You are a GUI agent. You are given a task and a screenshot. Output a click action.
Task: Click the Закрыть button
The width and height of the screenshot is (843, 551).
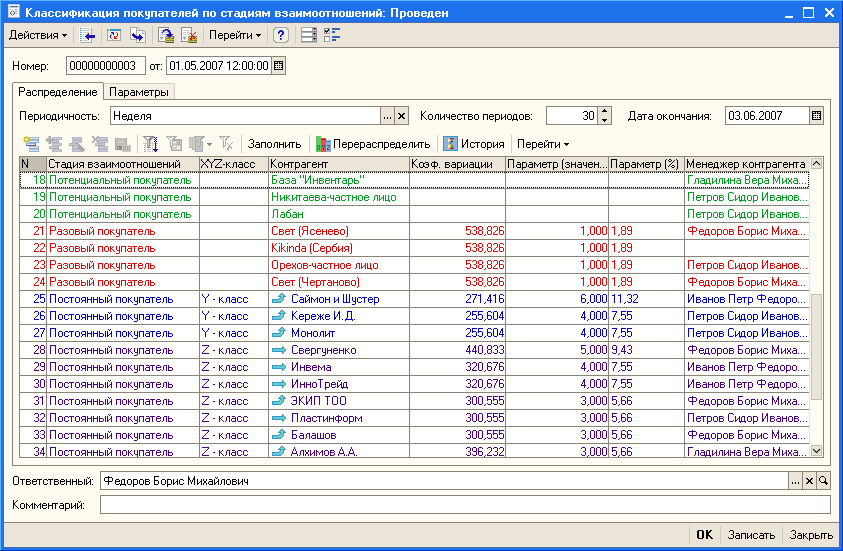tap(811, 535)
